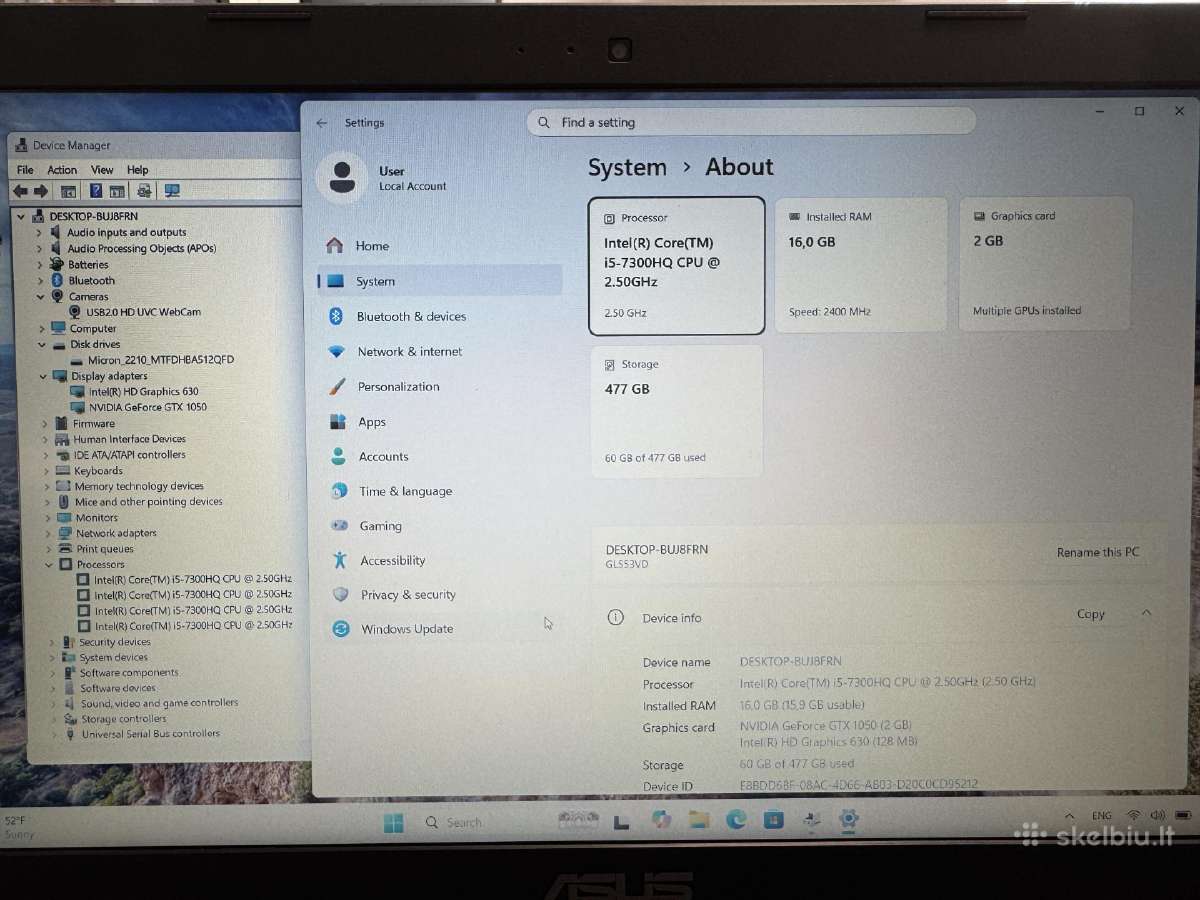Collapse the Processors node
1200x900 pixels.
pyautogui.click(x=49, y=564)
